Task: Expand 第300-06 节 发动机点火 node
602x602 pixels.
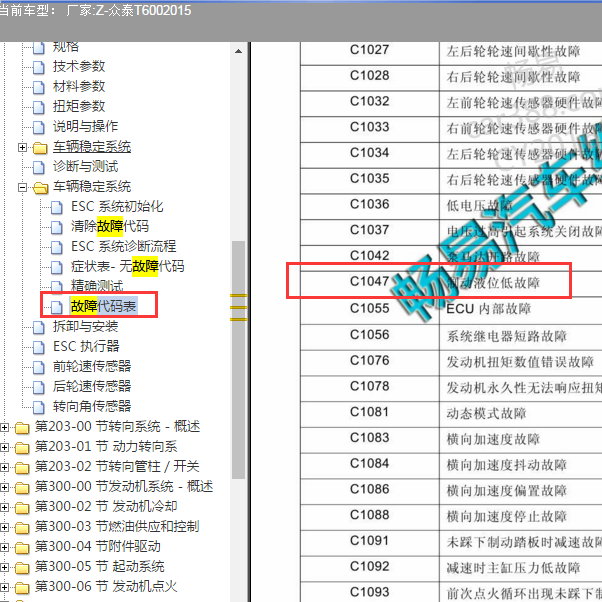Action: pyautogui.click(x=4, y=587)
